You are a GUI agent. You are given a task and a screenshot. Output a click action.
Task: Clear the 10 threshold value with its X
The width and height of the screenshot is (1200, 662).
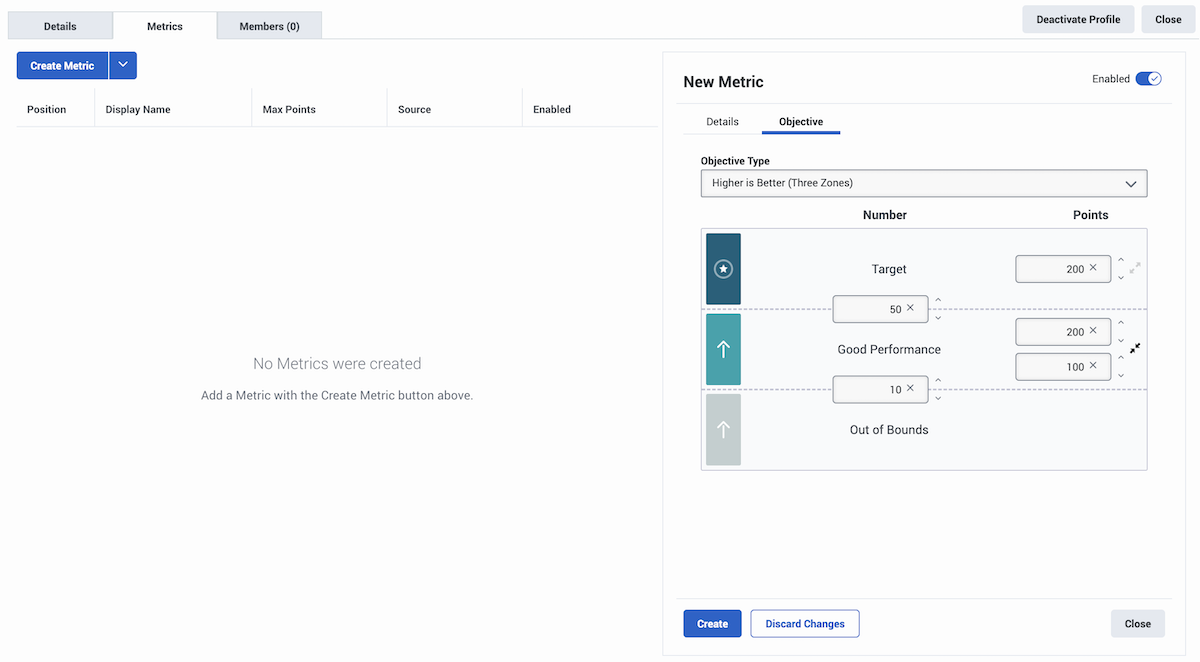[x=910, y=389]
